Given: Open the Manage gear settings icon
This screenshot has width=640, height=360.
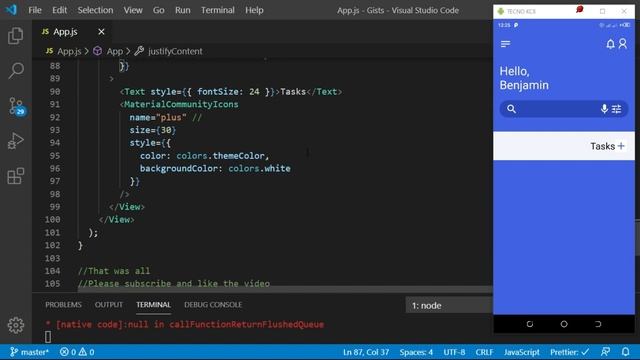Looking at the screenshot, I should (16, 325).
